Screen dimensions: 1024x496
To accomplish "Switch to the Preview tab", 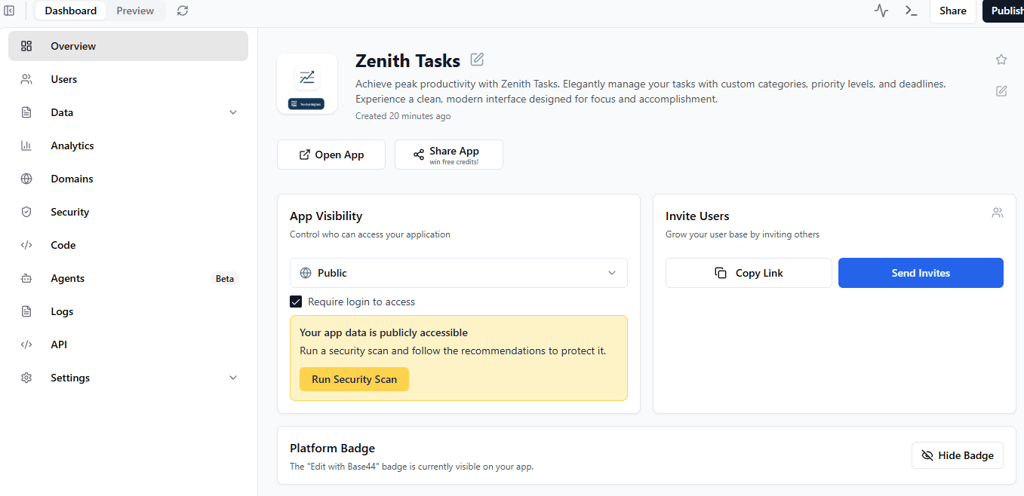I will (135, 10).
